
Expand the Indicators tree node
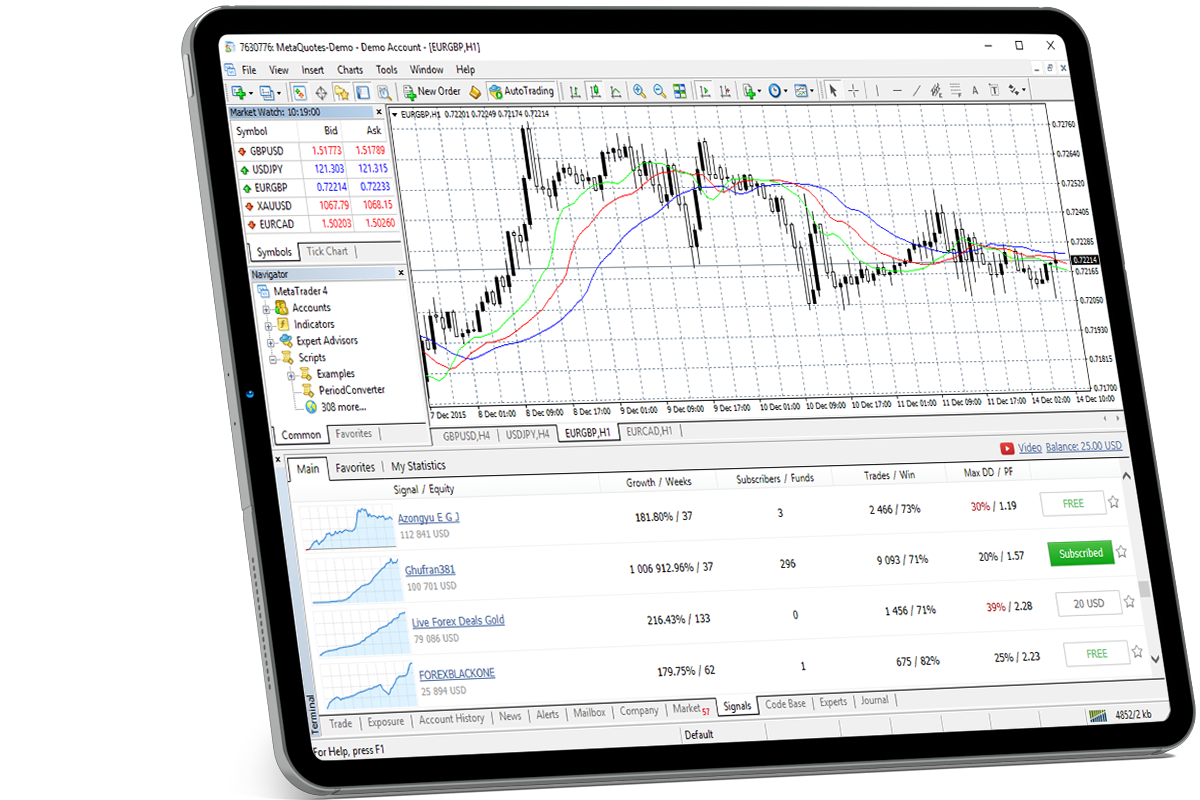click(x=268, y=325)
